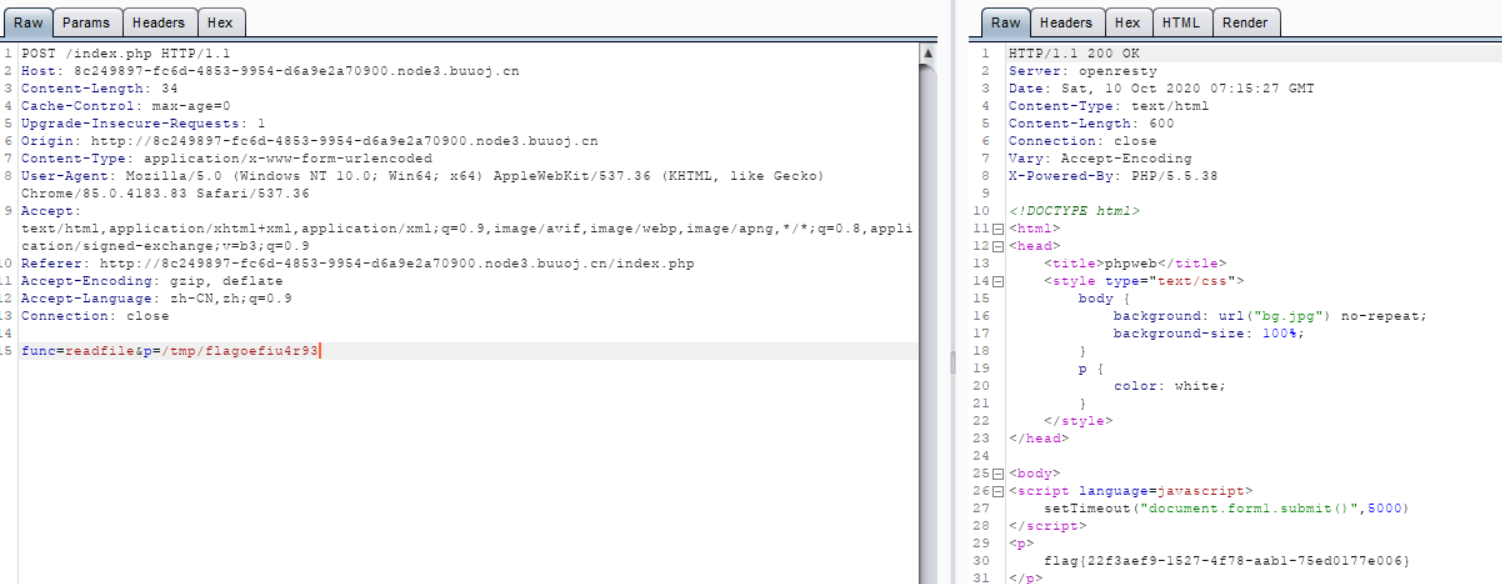
Task: Click the request Content-Type urlencoded line
Action: coord(226,158)
